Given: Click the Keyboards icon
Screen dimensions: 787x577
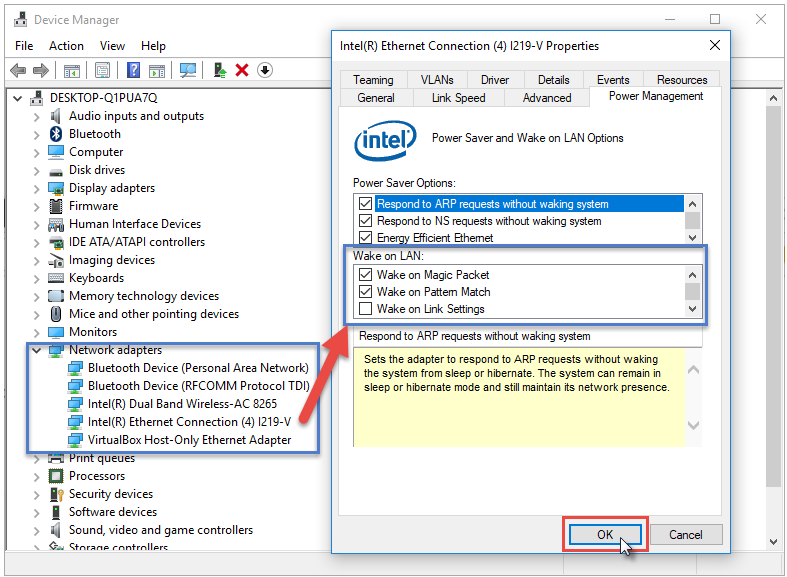Looking at the screenshot, I should click(x=56, y=278).
